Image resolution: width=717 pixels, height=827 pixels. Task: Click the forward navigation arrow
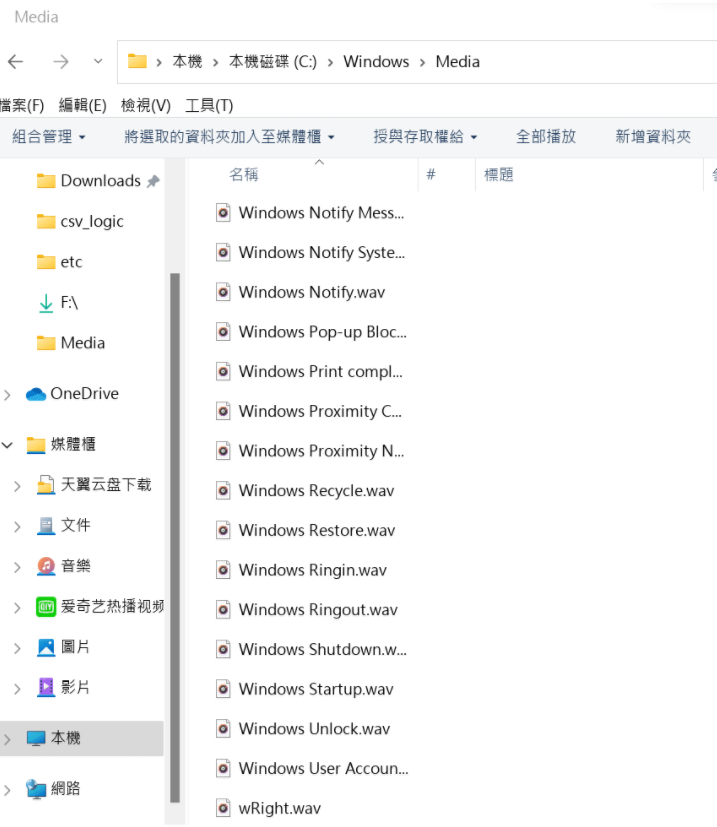click(x=61, y=62)
